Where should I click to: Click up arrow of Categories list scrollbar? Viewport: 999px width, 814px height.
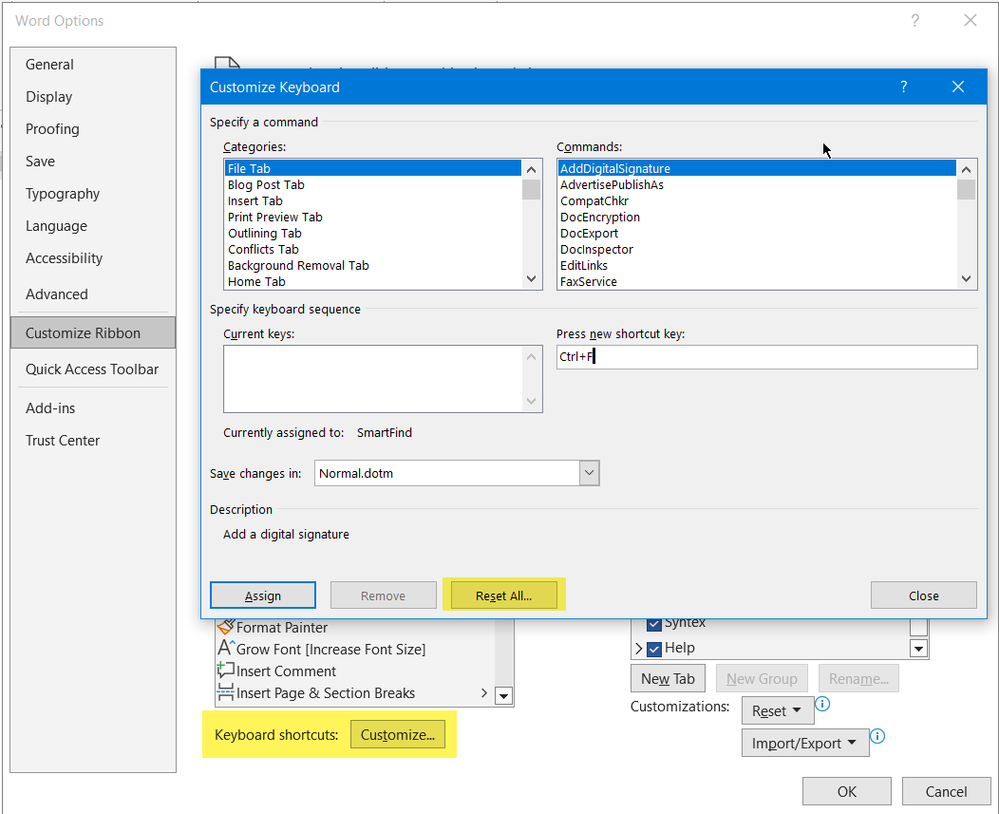pos(531,169)
